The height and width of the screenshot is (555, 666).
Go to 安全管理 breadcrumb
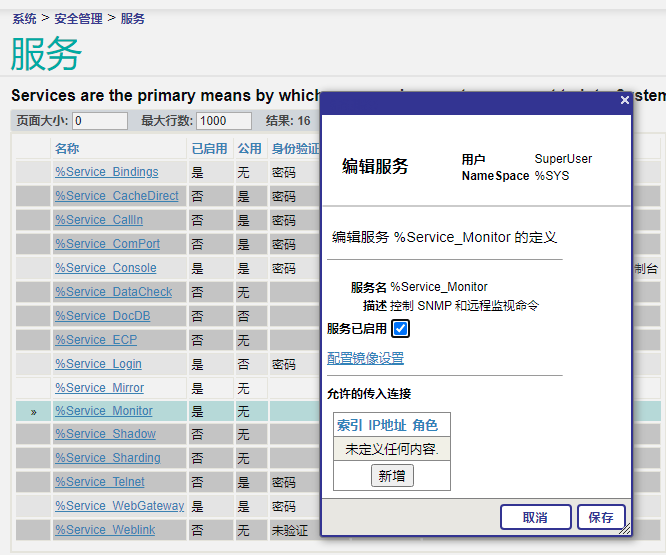point(78,18)
